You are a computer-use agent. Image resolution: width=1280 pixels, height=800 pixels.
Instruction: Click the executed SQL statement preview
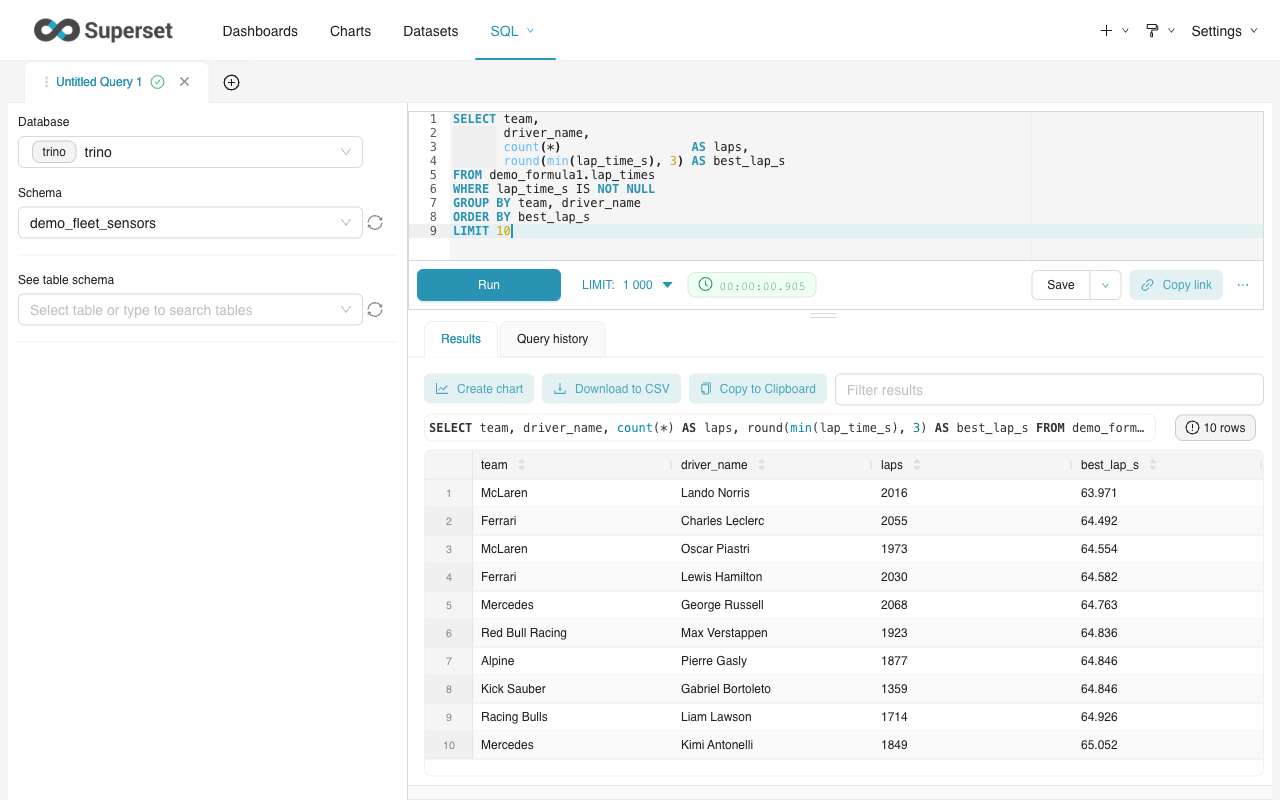(790, 428)
